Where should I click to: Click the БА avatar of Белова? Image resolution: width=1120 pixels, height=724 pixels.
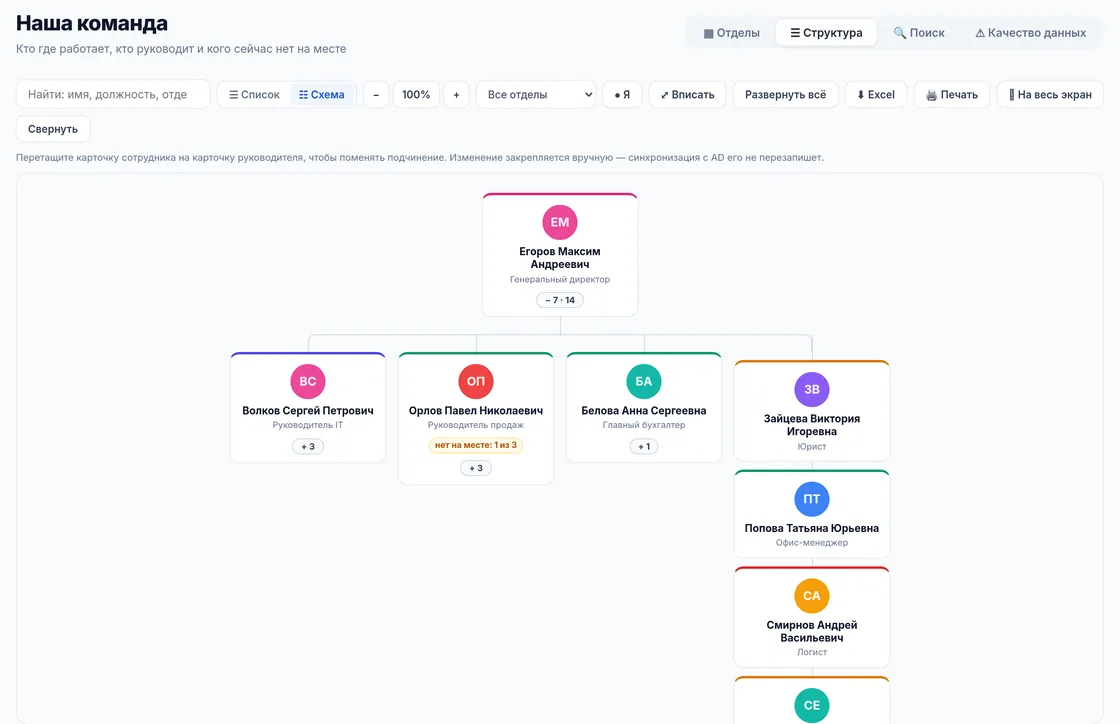644,381
